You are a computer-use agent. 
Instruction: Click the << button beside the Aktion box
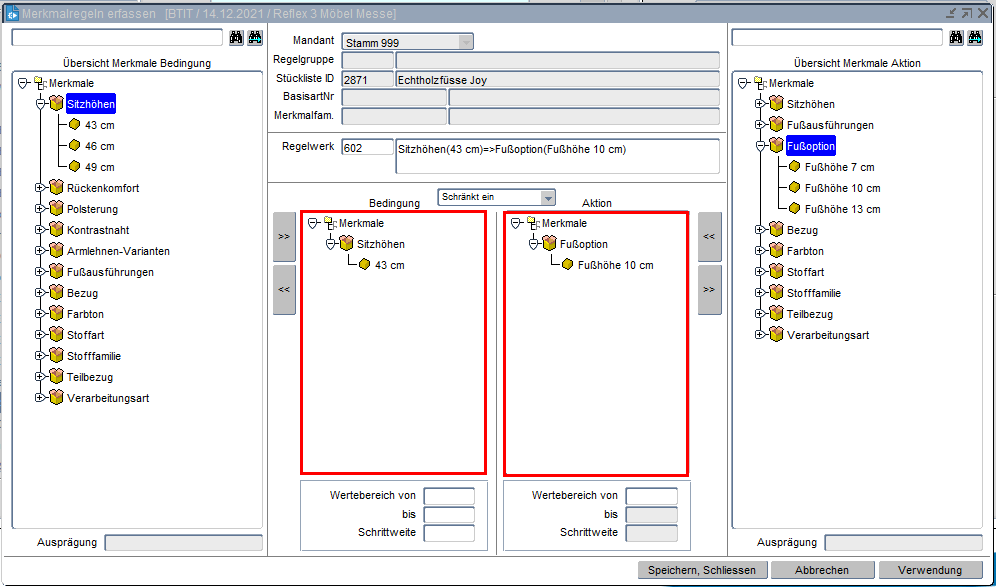(709, 236)
